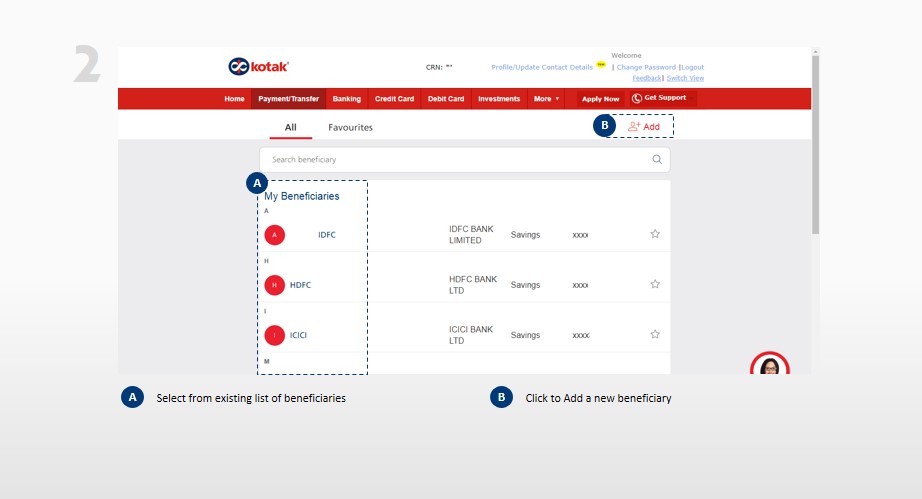Switch to the Favourites tab
922x499 pixels.
[x=350, y=128]
